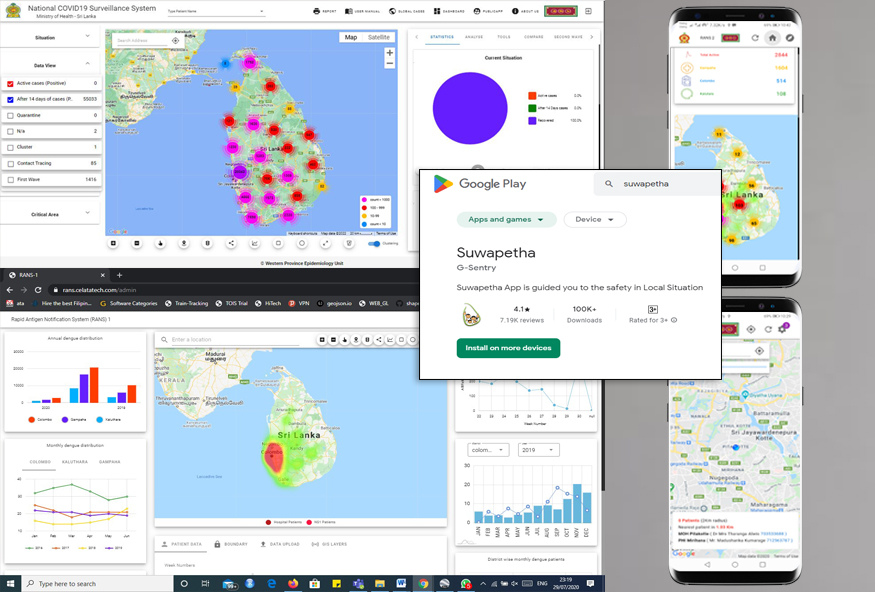Check the Quarantine checkbox

[10, 115]
